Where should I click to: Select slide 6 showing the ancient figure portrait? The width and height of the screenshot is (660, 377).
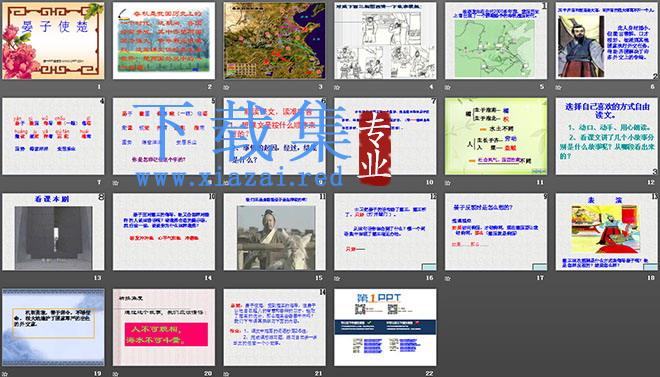607,41
